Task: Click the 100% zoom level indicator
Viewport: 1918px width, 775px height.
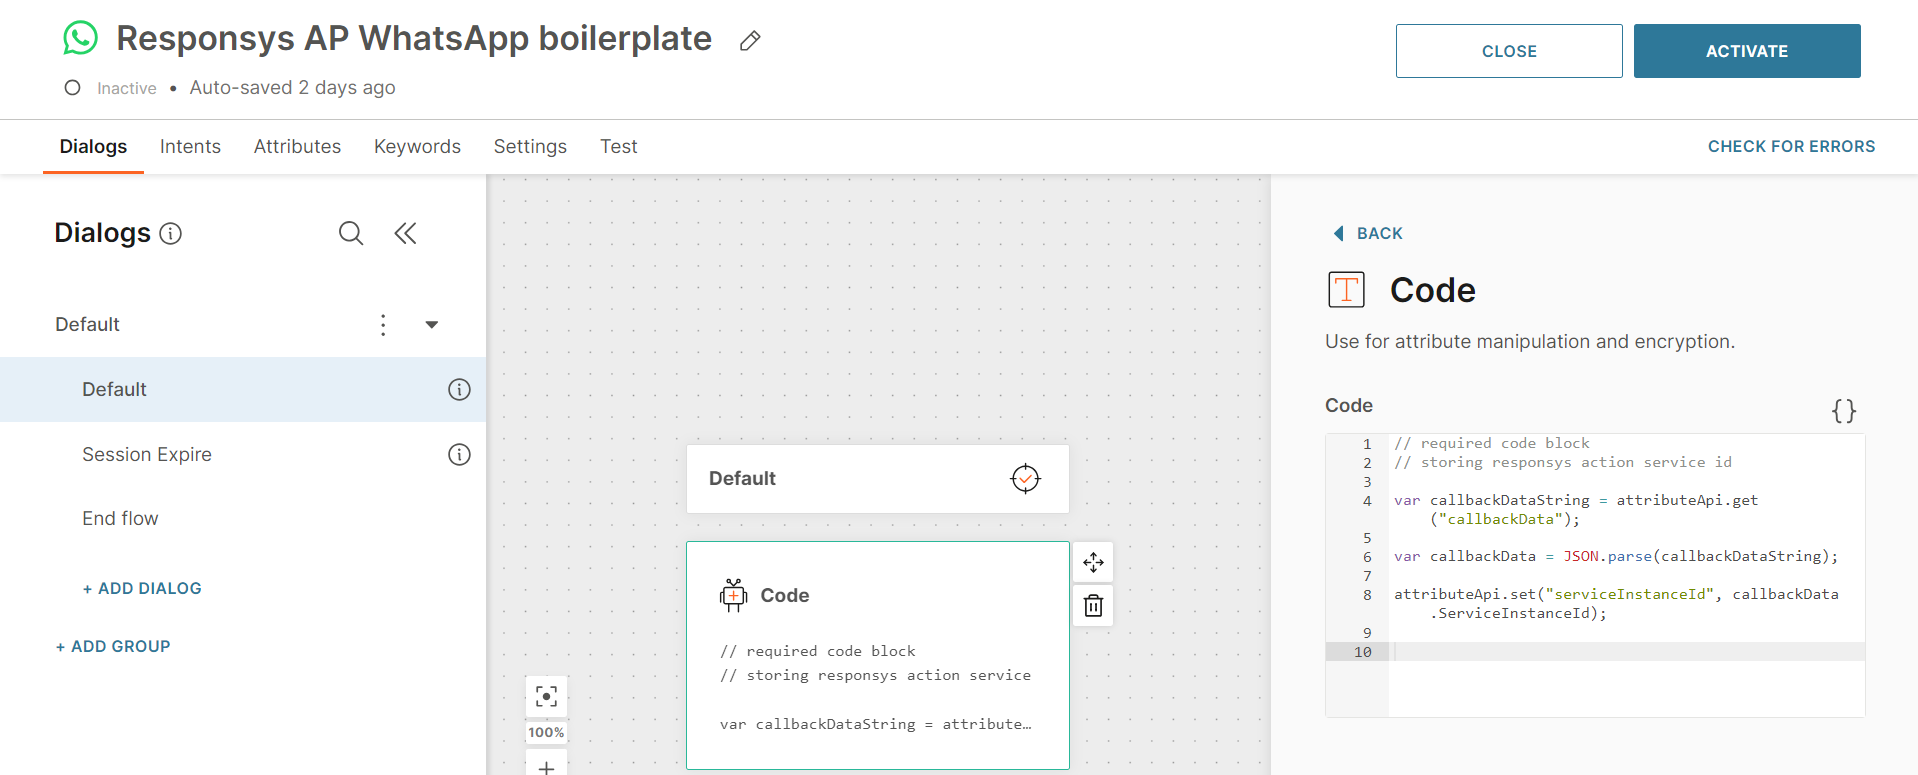Action: [546, 732]
